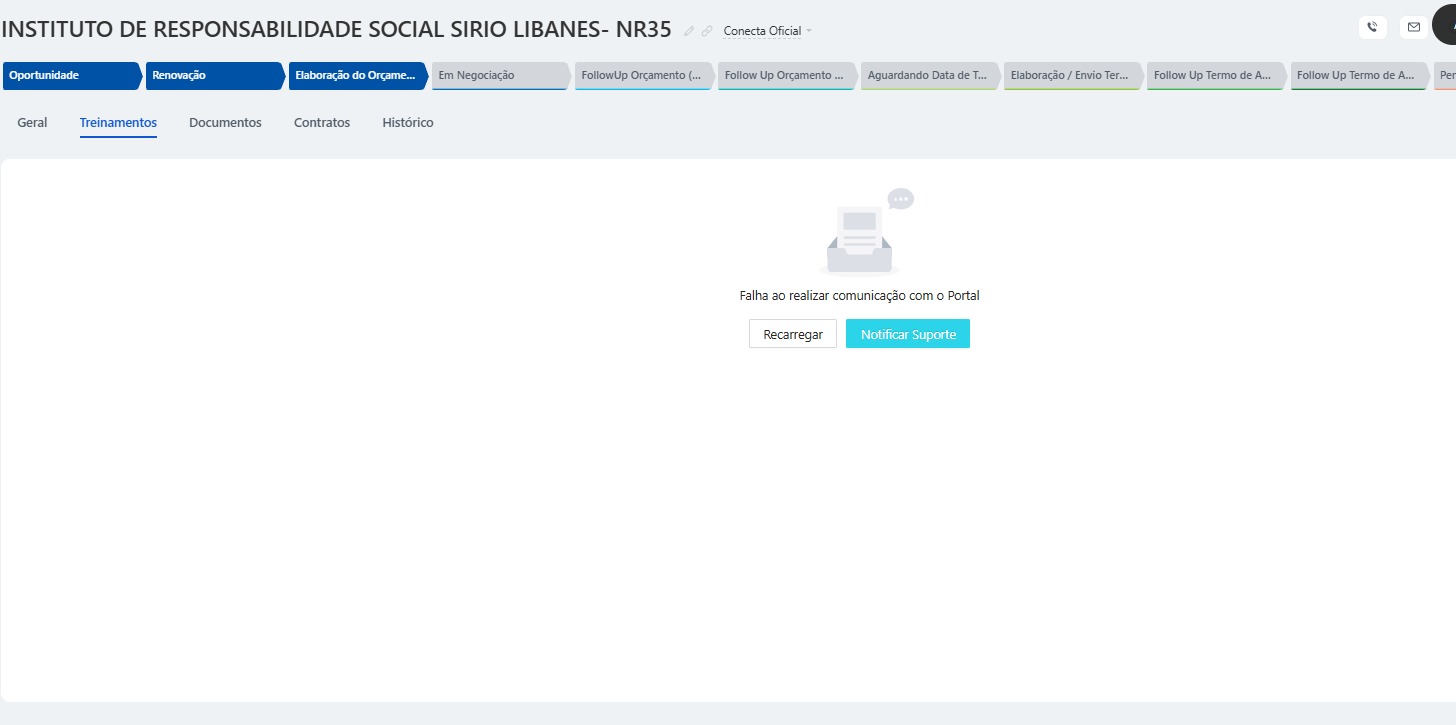This screenshot has width=1456, height=725.
Task: Click the dark round avatar icon
Action: (x=1446, y=24)
